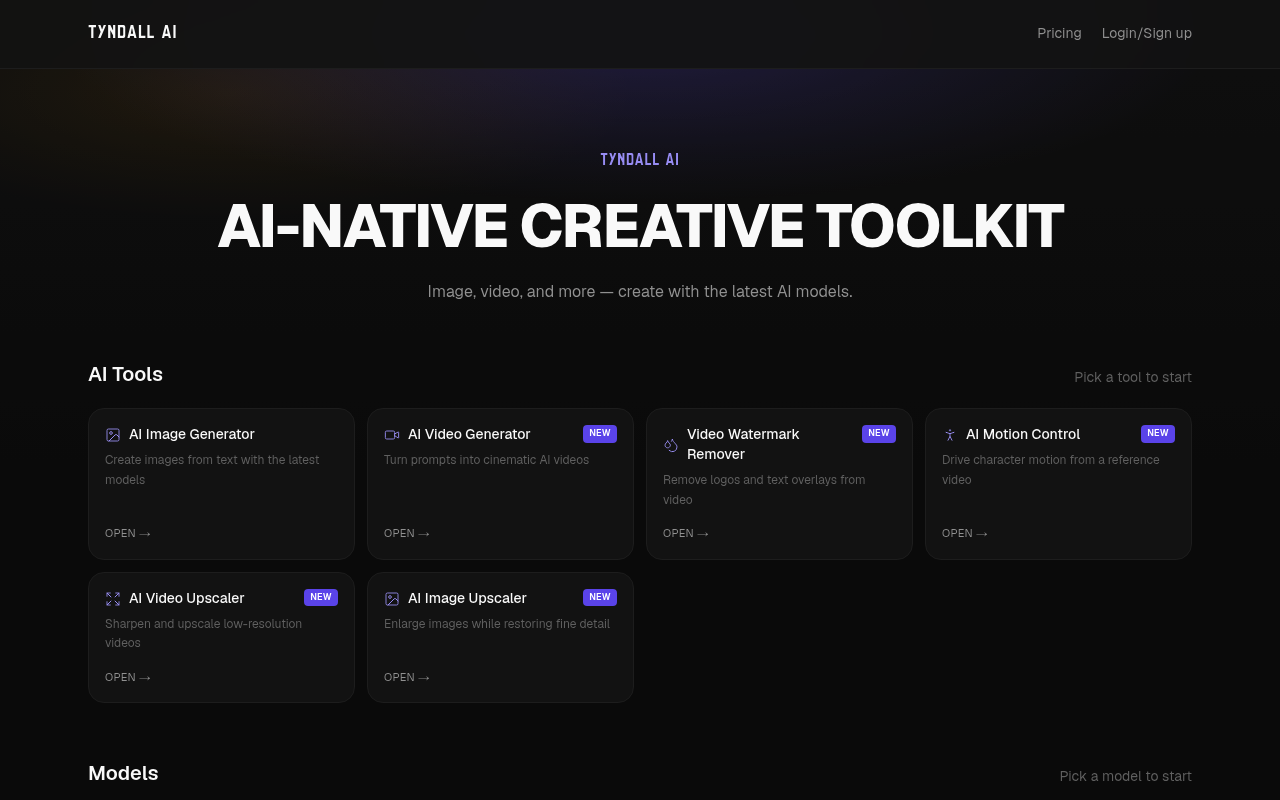Screen dimensions: 1280x800
Task: Select the AI Image Generator title
Action: (192, 434)
